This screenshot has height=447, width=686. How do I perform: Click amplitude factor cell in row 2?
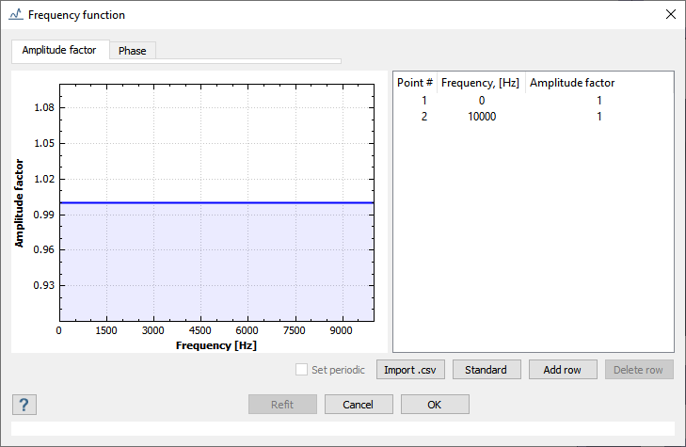tap(598, 117)
